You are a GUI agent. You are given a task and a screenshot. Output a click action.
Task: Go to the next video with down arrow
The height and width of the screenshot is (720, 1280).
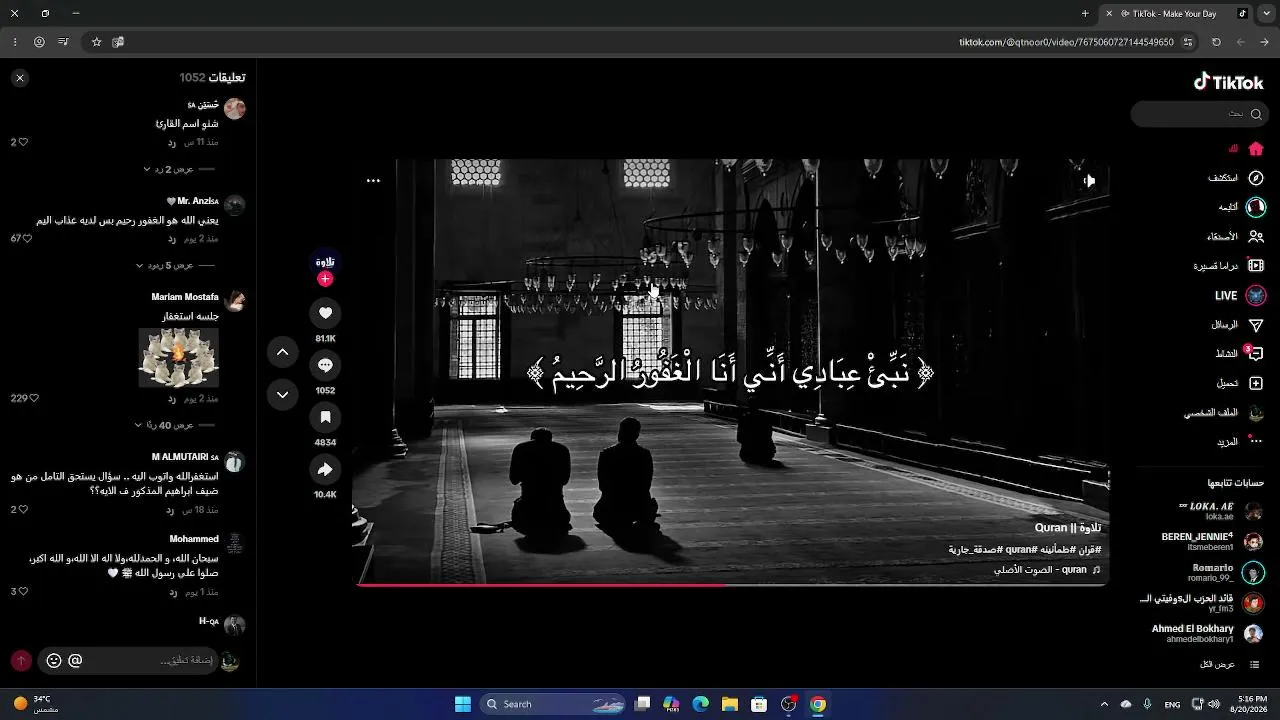coord(283,395)
